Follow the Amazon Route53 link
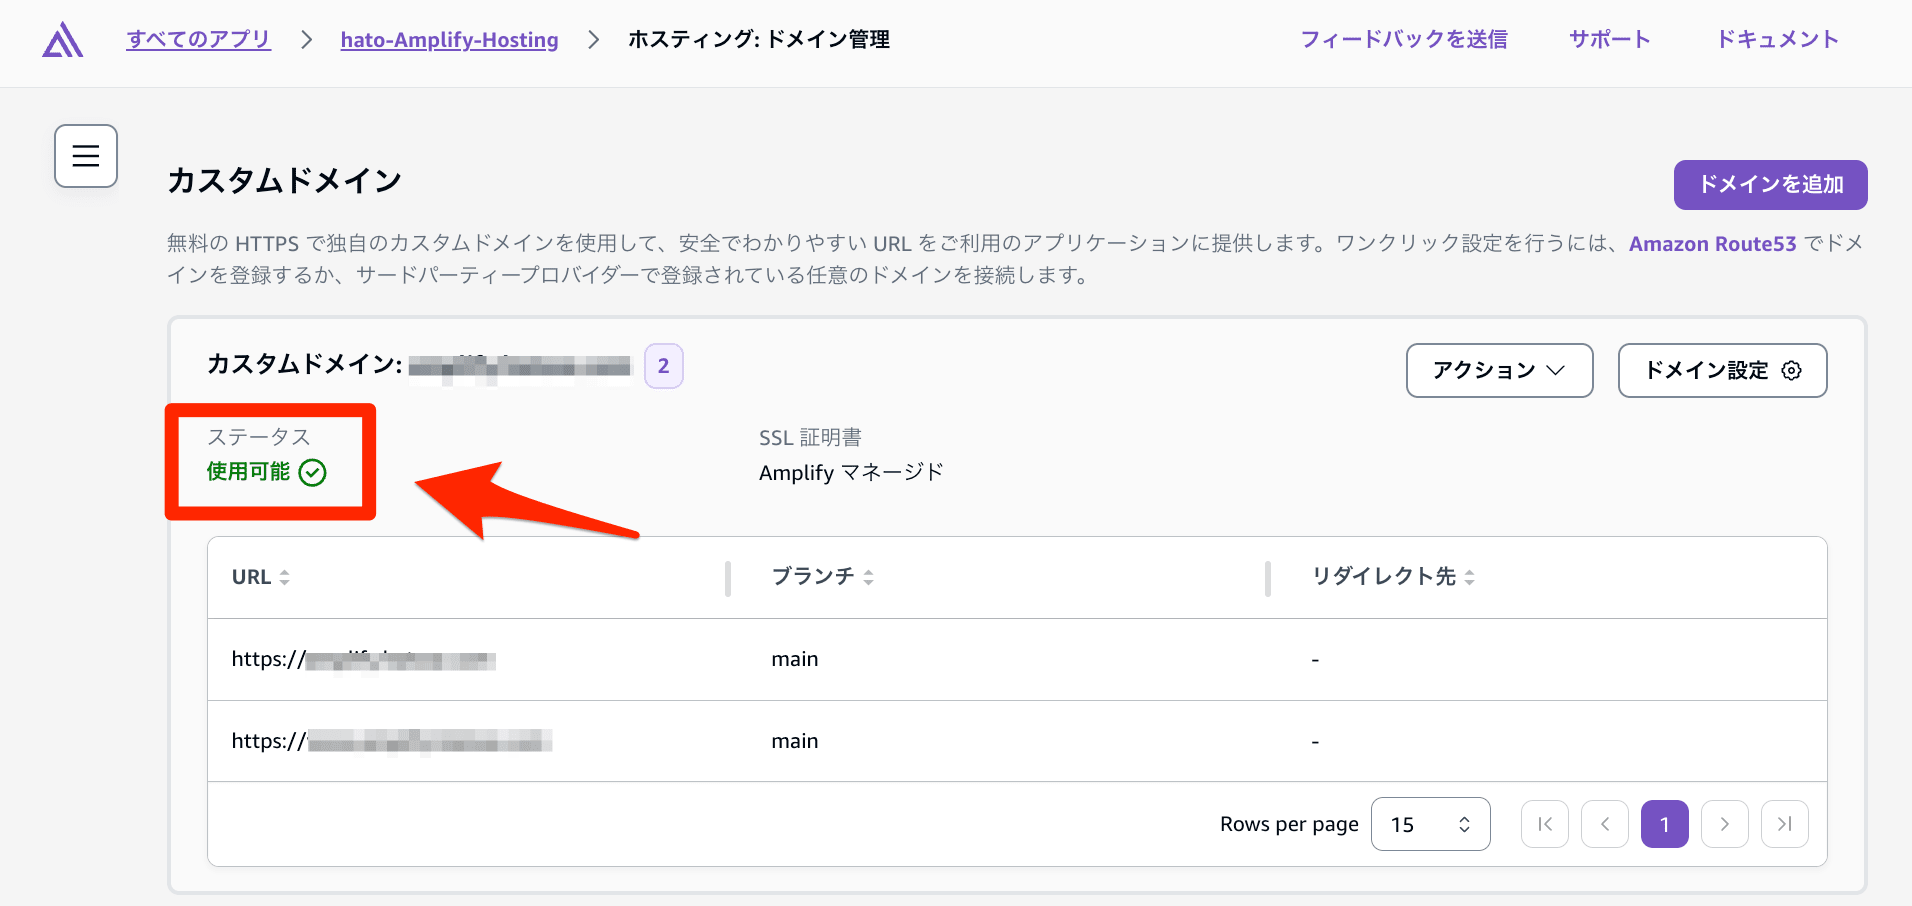1912x906 pixels. 1712,244
